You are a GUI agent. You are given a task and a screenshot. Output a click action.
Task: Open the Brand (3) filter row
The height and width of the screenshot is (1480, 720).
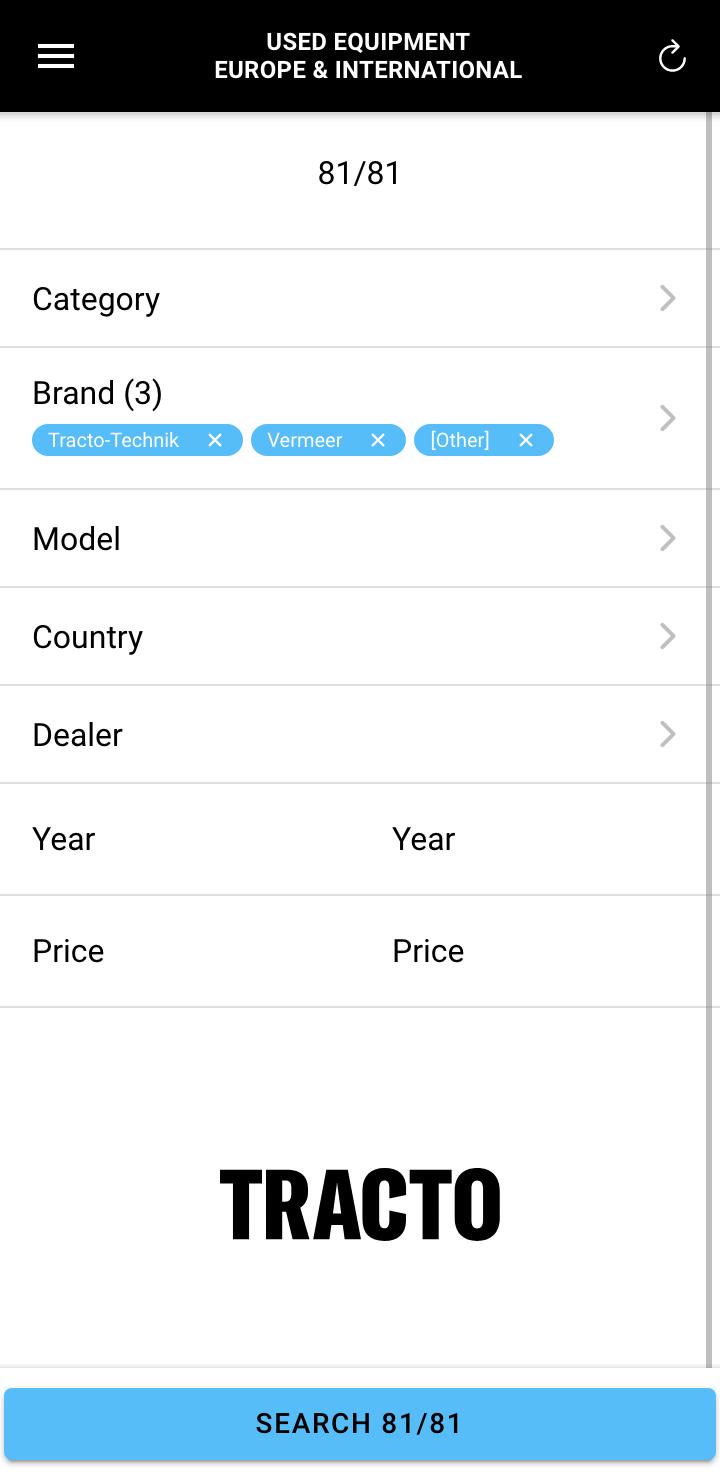(354, 418)
